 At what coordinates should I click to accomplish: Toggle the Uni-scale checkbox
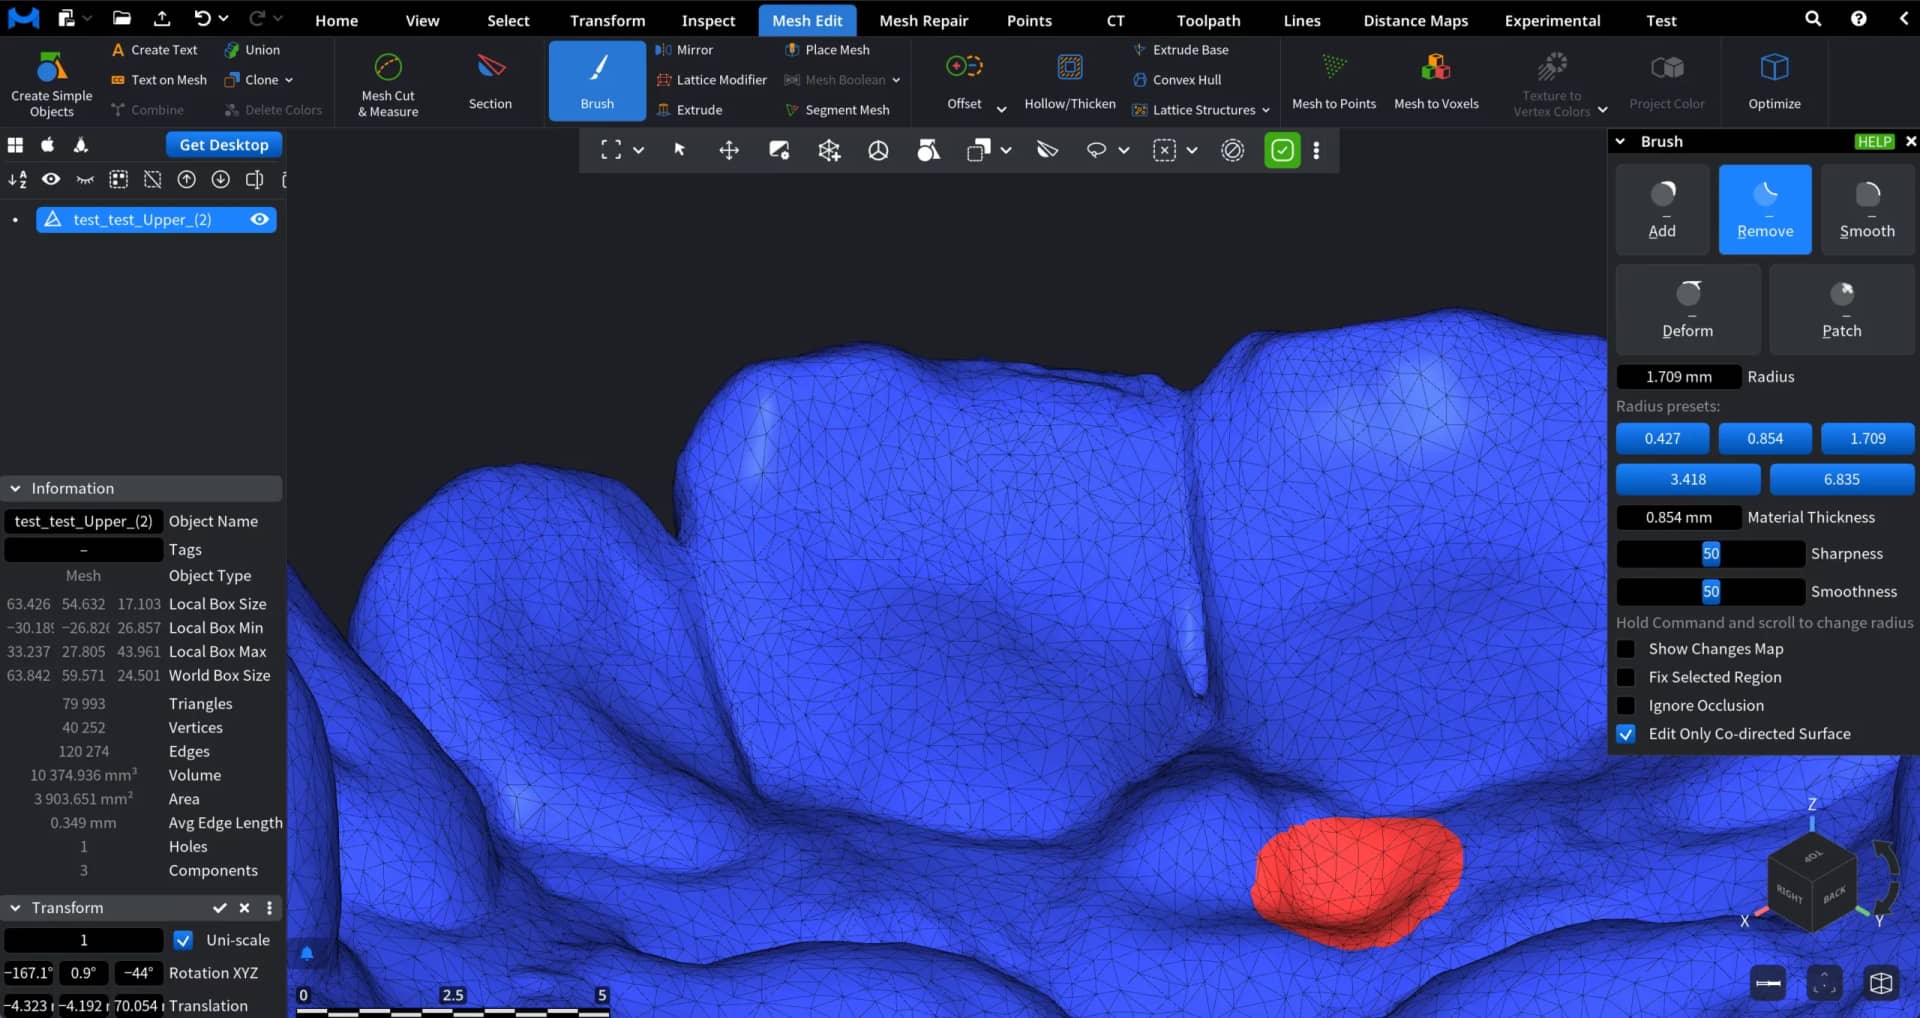tap(183, 940)
